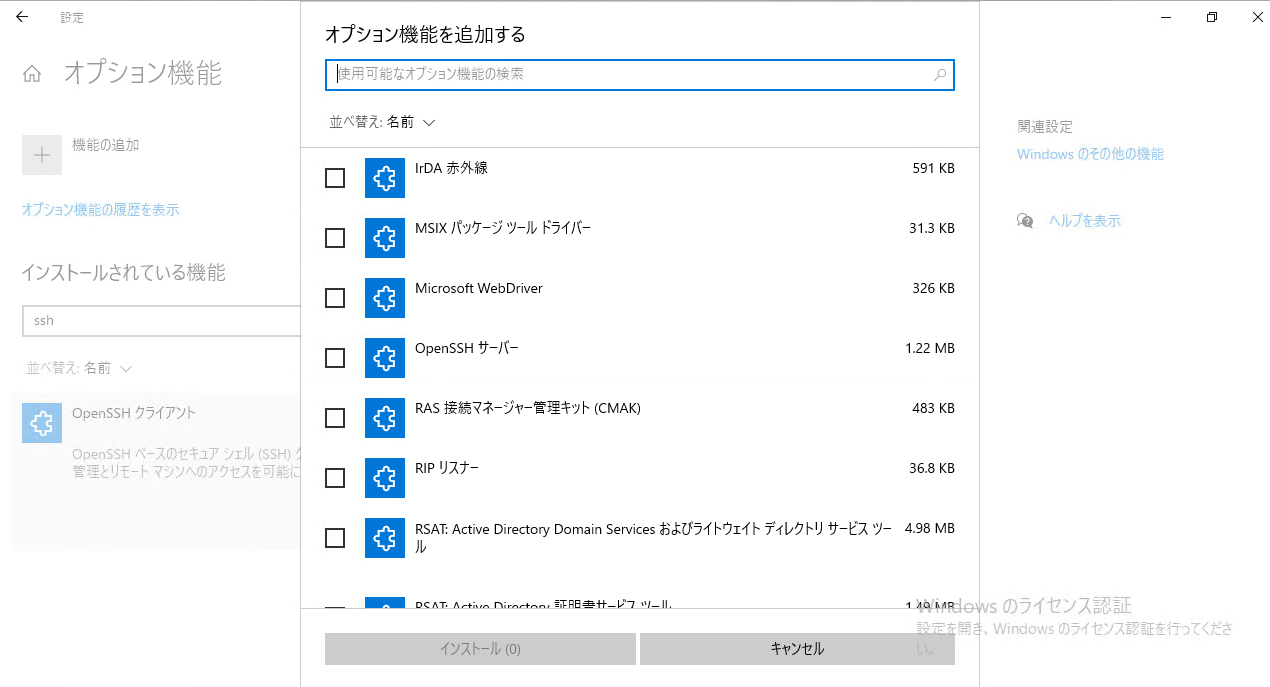Open オプション機能の履歴を表示 link
Viewport: 1270px width, 687px height.
[x=101, y=210]
